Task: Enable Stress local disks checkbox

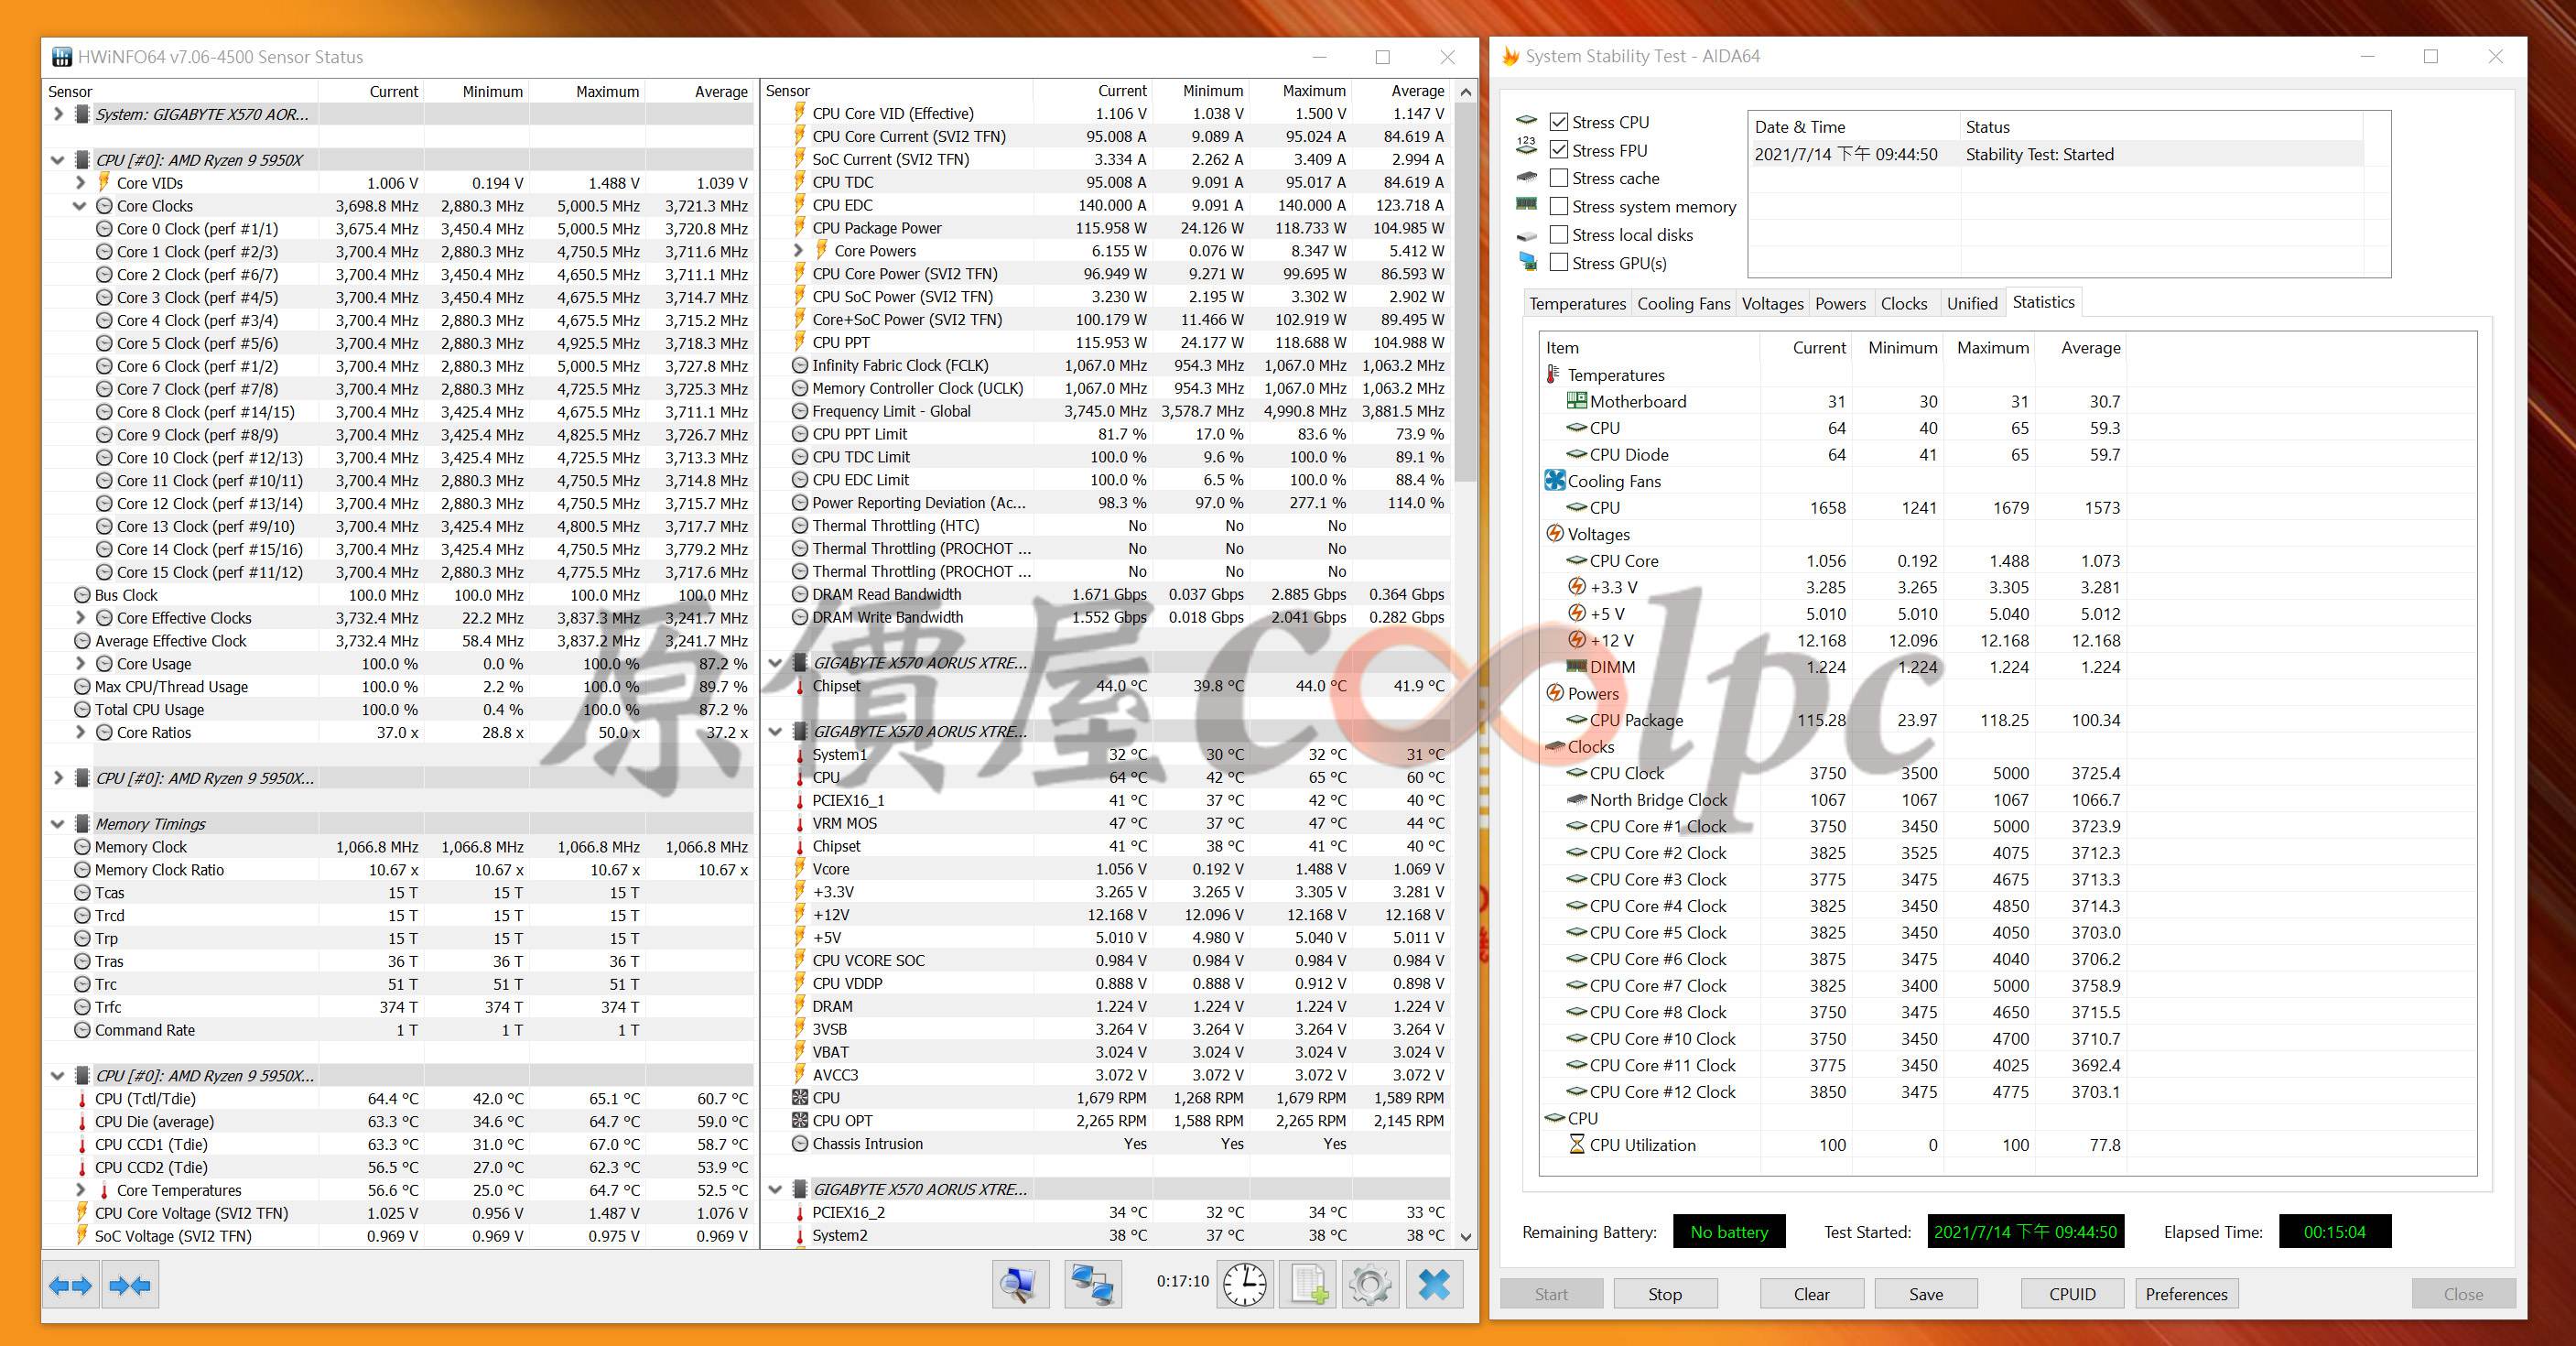Action: tap(1558, 234)
